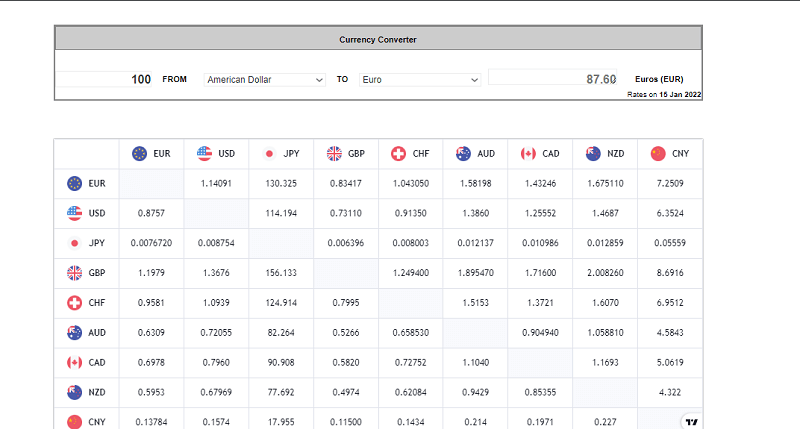Click the Euros (EUR) result label

tap(659, 79)
